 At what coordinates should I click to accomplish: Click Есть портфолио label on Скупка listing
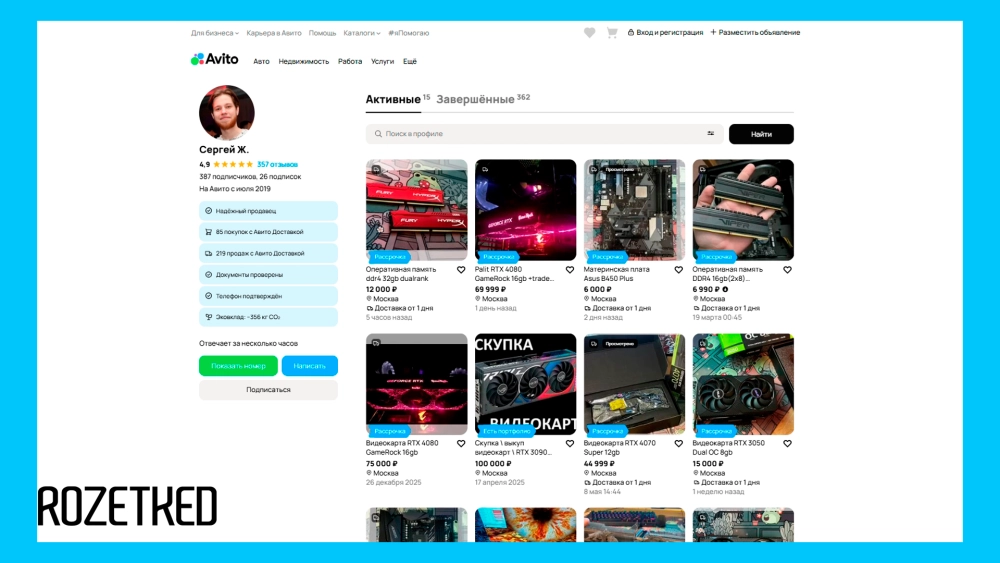click(507, 431)
